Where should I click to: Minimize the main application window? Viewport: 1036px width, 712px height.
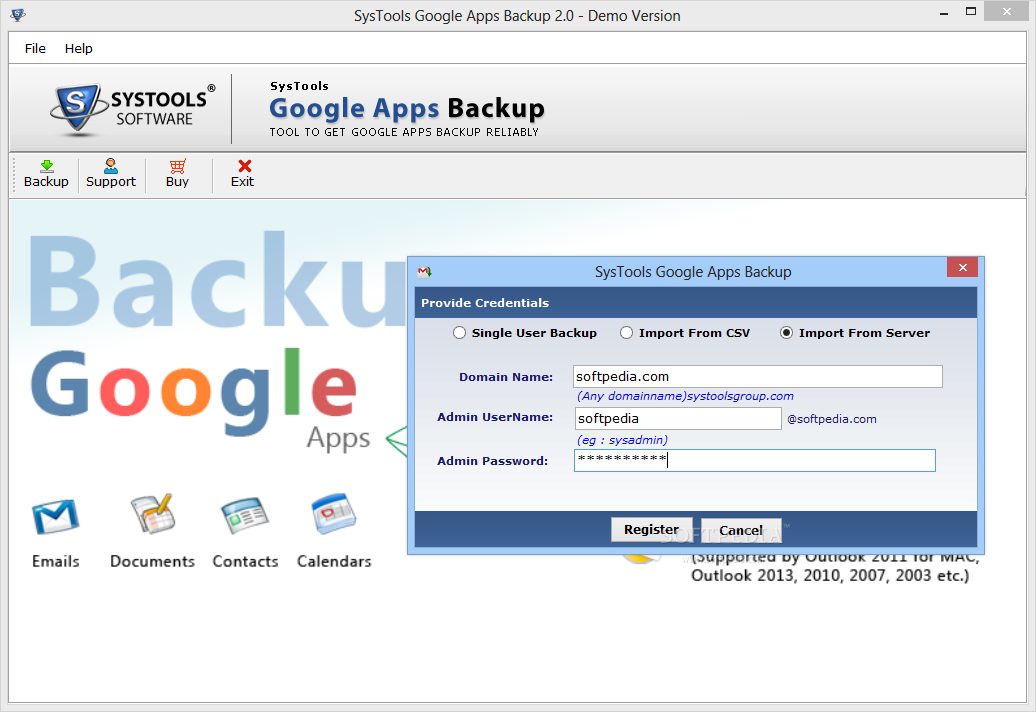pyautogui.click(x=944, y=13)
